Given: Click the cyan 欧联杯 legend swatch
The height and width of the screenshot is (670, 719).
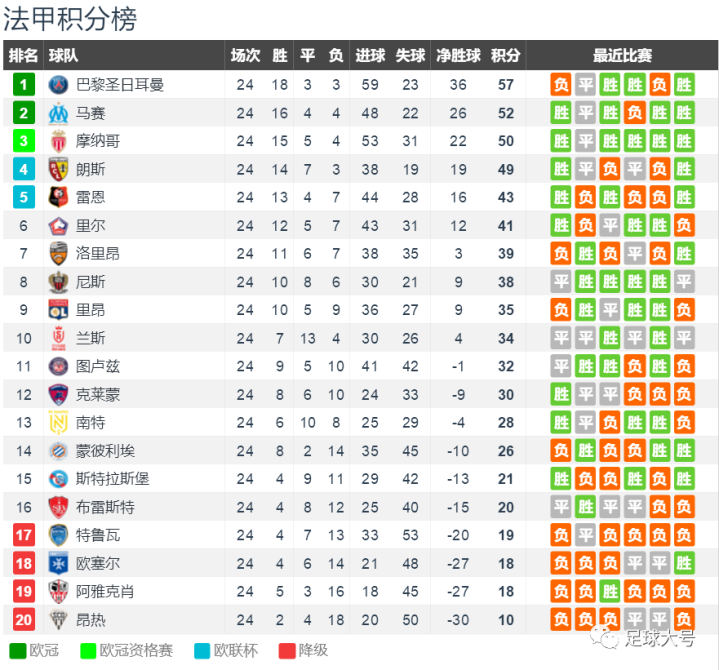Looking at the screenshot, I should click(202, 651).
